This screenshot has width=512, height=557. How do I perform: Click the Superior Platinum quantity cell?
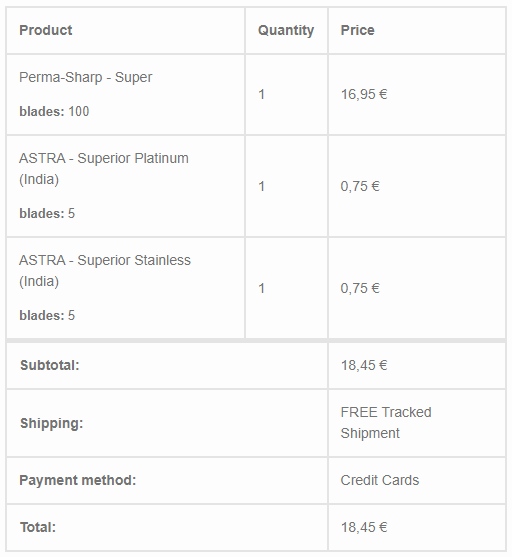pyautogui.click(x=286, y=186)
